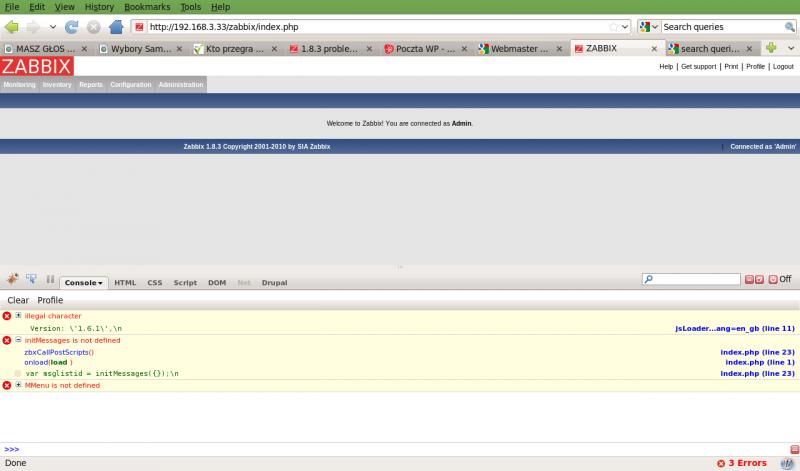Screen dimensions: 800x471
Task: Click the ZABBIX logo
Action: click(37, 66)
